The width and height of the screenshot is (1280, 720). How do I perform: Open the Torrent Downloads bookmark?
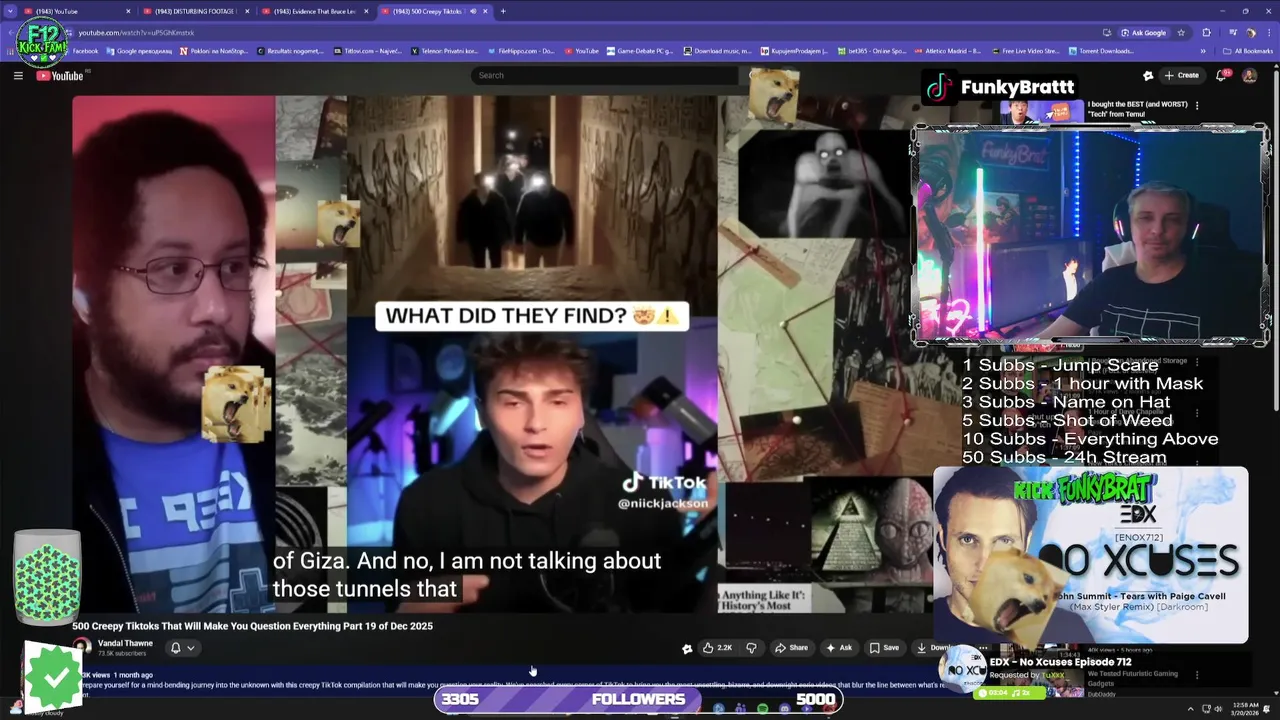[x=1102, y=51]
